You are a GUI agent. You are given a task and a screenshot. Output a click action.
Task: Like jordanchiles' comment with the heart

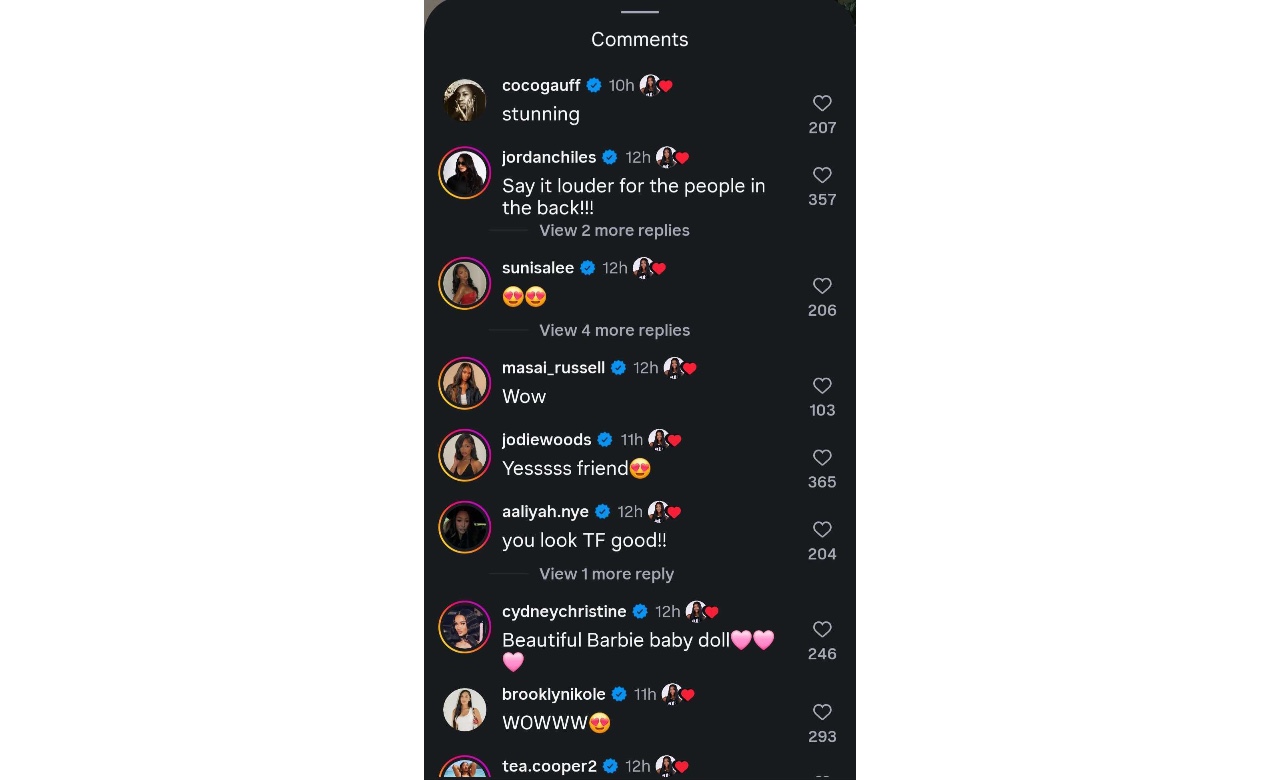point(822,175)
